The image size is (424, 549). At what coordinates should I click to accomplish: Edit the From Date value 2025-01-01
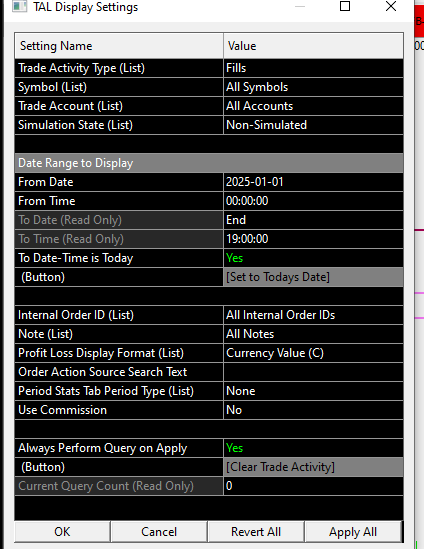click(313, 182)
